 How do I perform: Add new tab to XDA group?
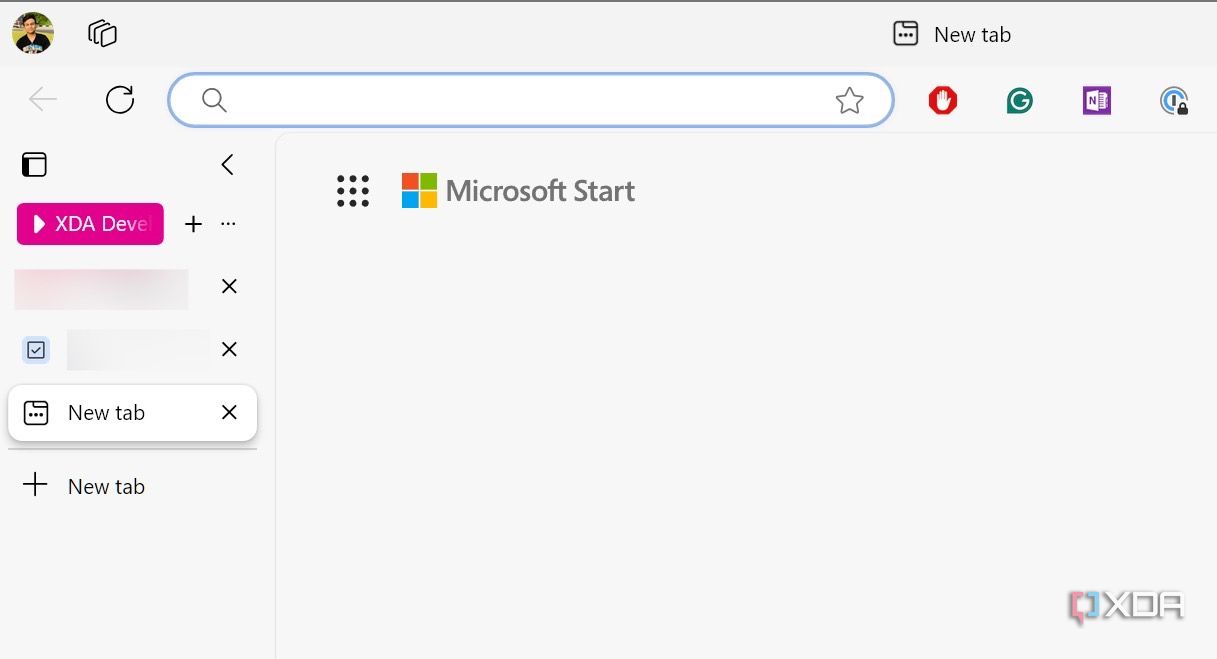[x=194, y=224]
